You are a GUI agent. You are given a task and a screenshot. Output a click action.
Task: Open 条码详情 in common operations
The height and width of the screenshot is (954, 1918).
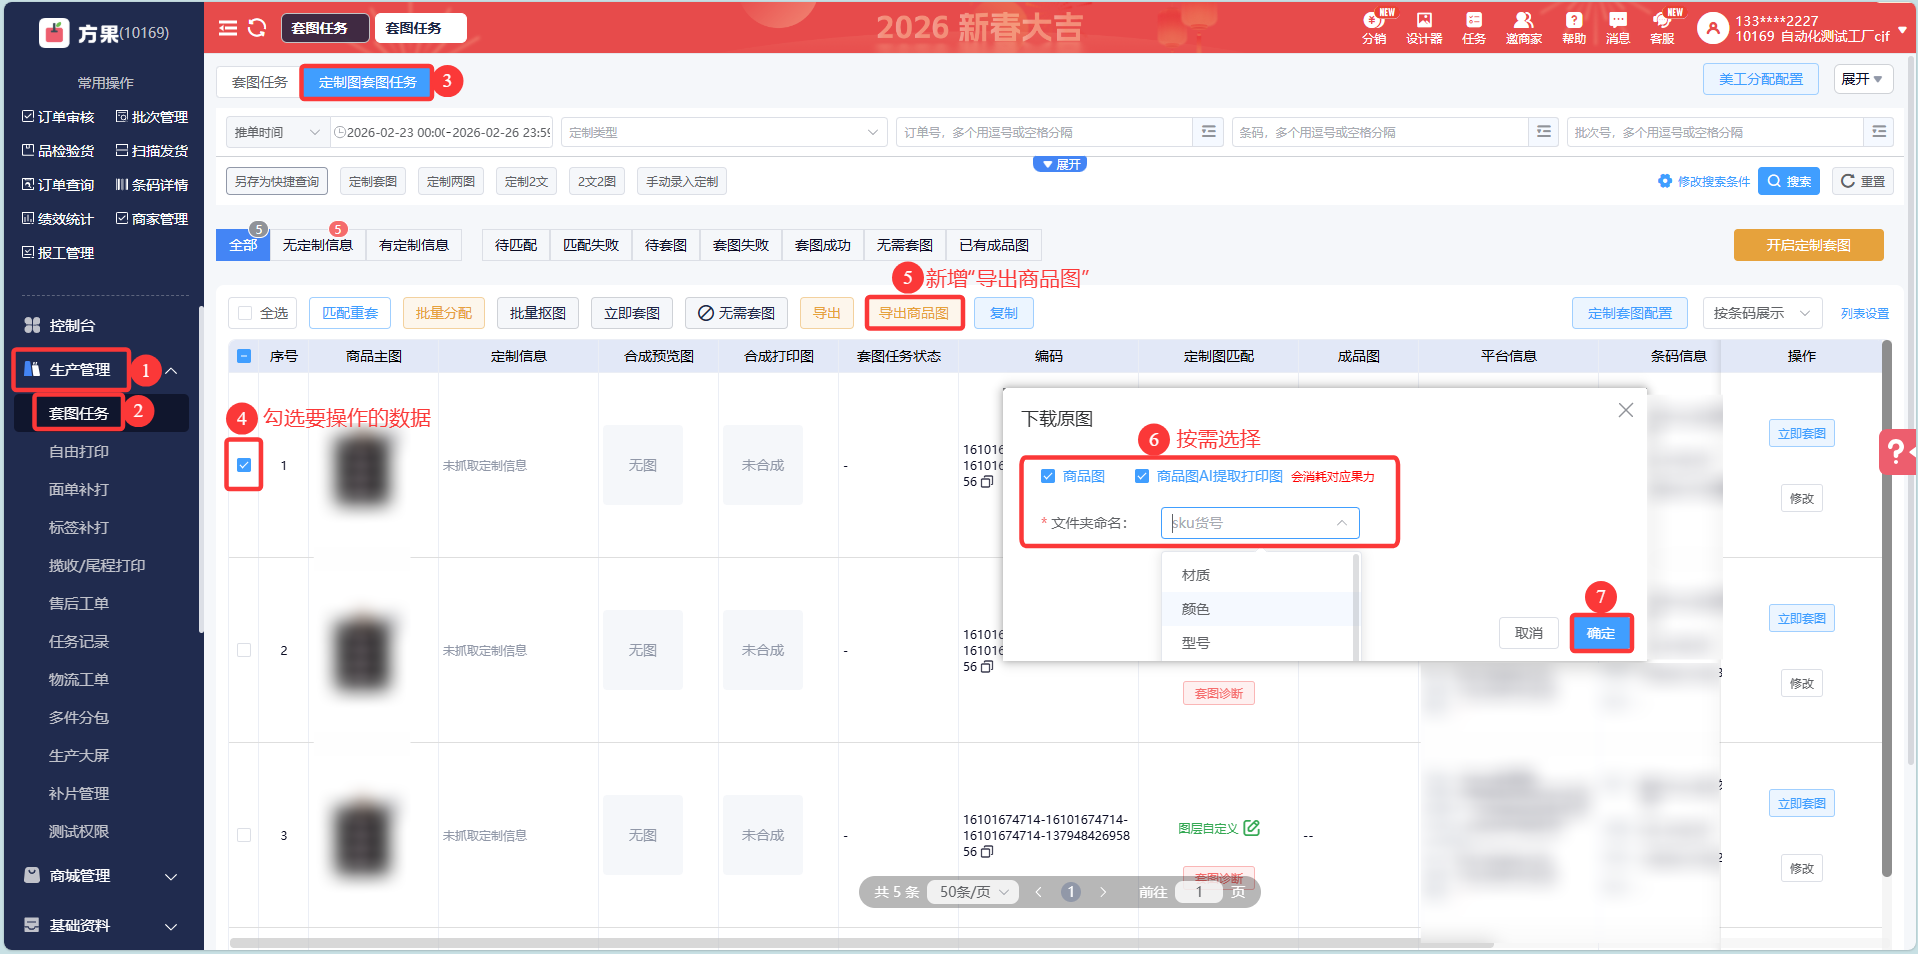point(152,185)
